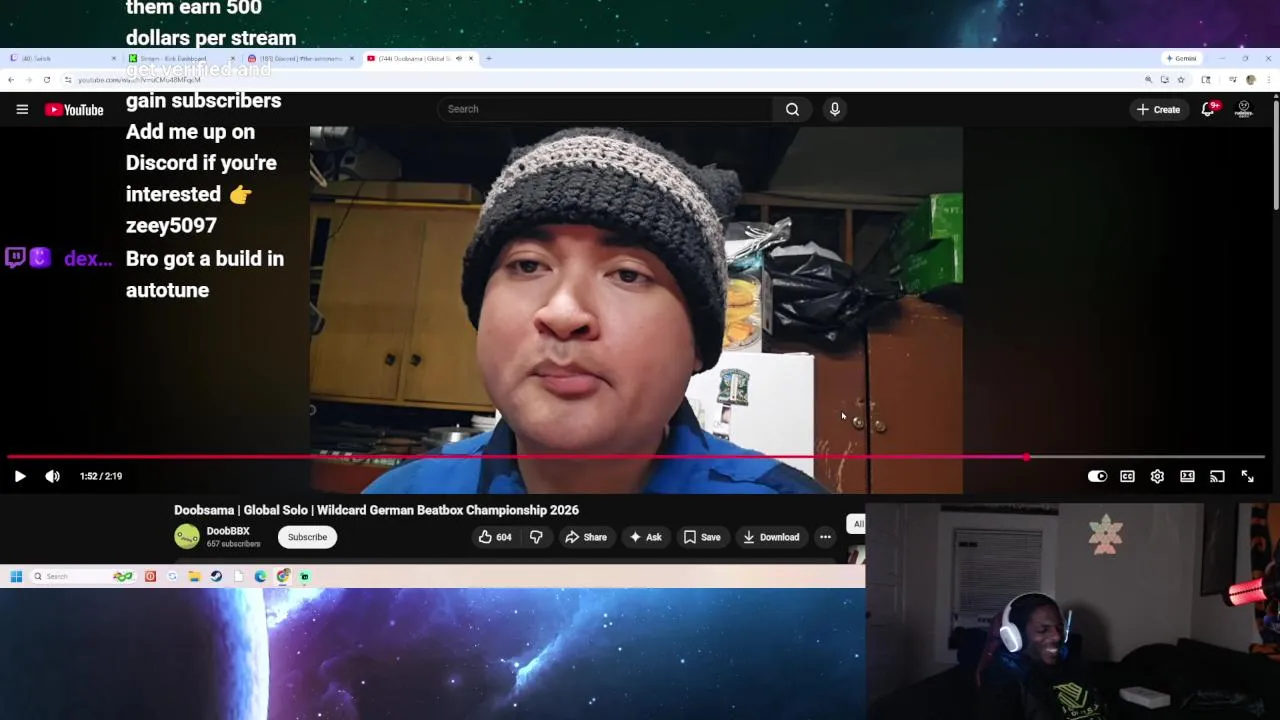Viewport: 1280px width, 720px height.
Task: Click the video title Doobsama Global Solo
Action: click(x=376, y=510)
